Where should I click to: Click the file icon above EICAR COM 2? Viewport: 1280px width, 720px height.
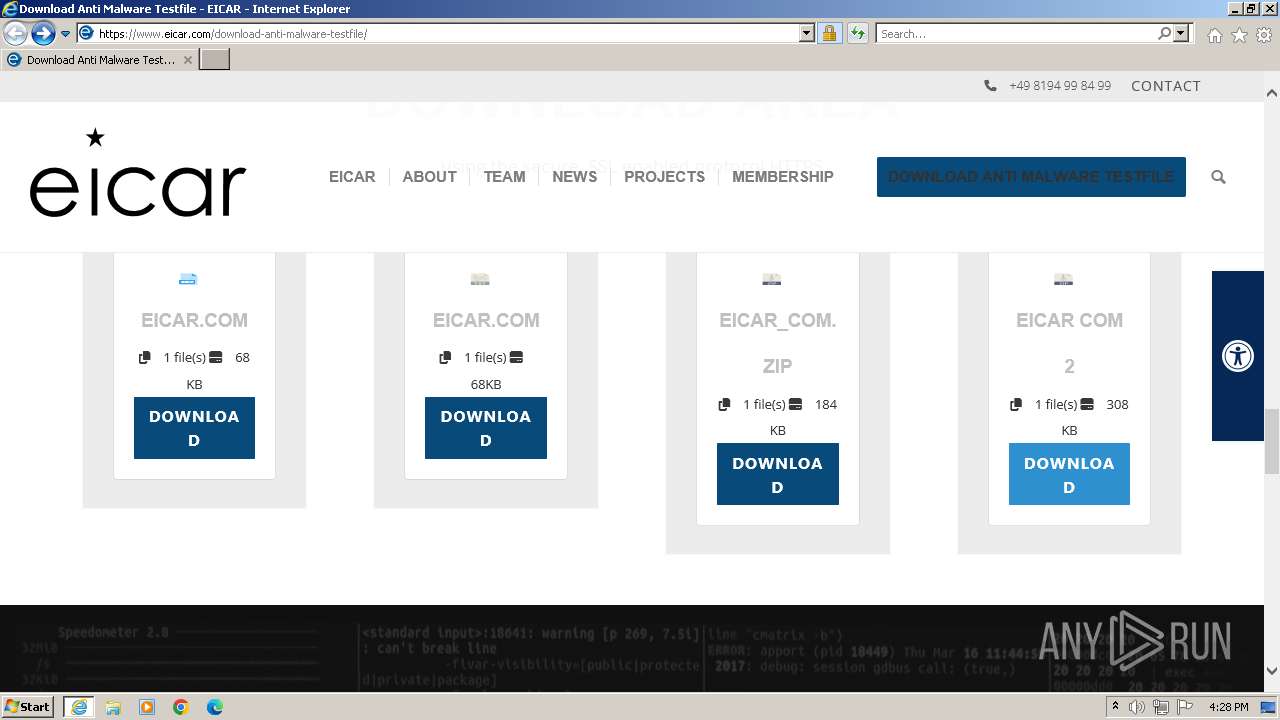pos(1063,279)
